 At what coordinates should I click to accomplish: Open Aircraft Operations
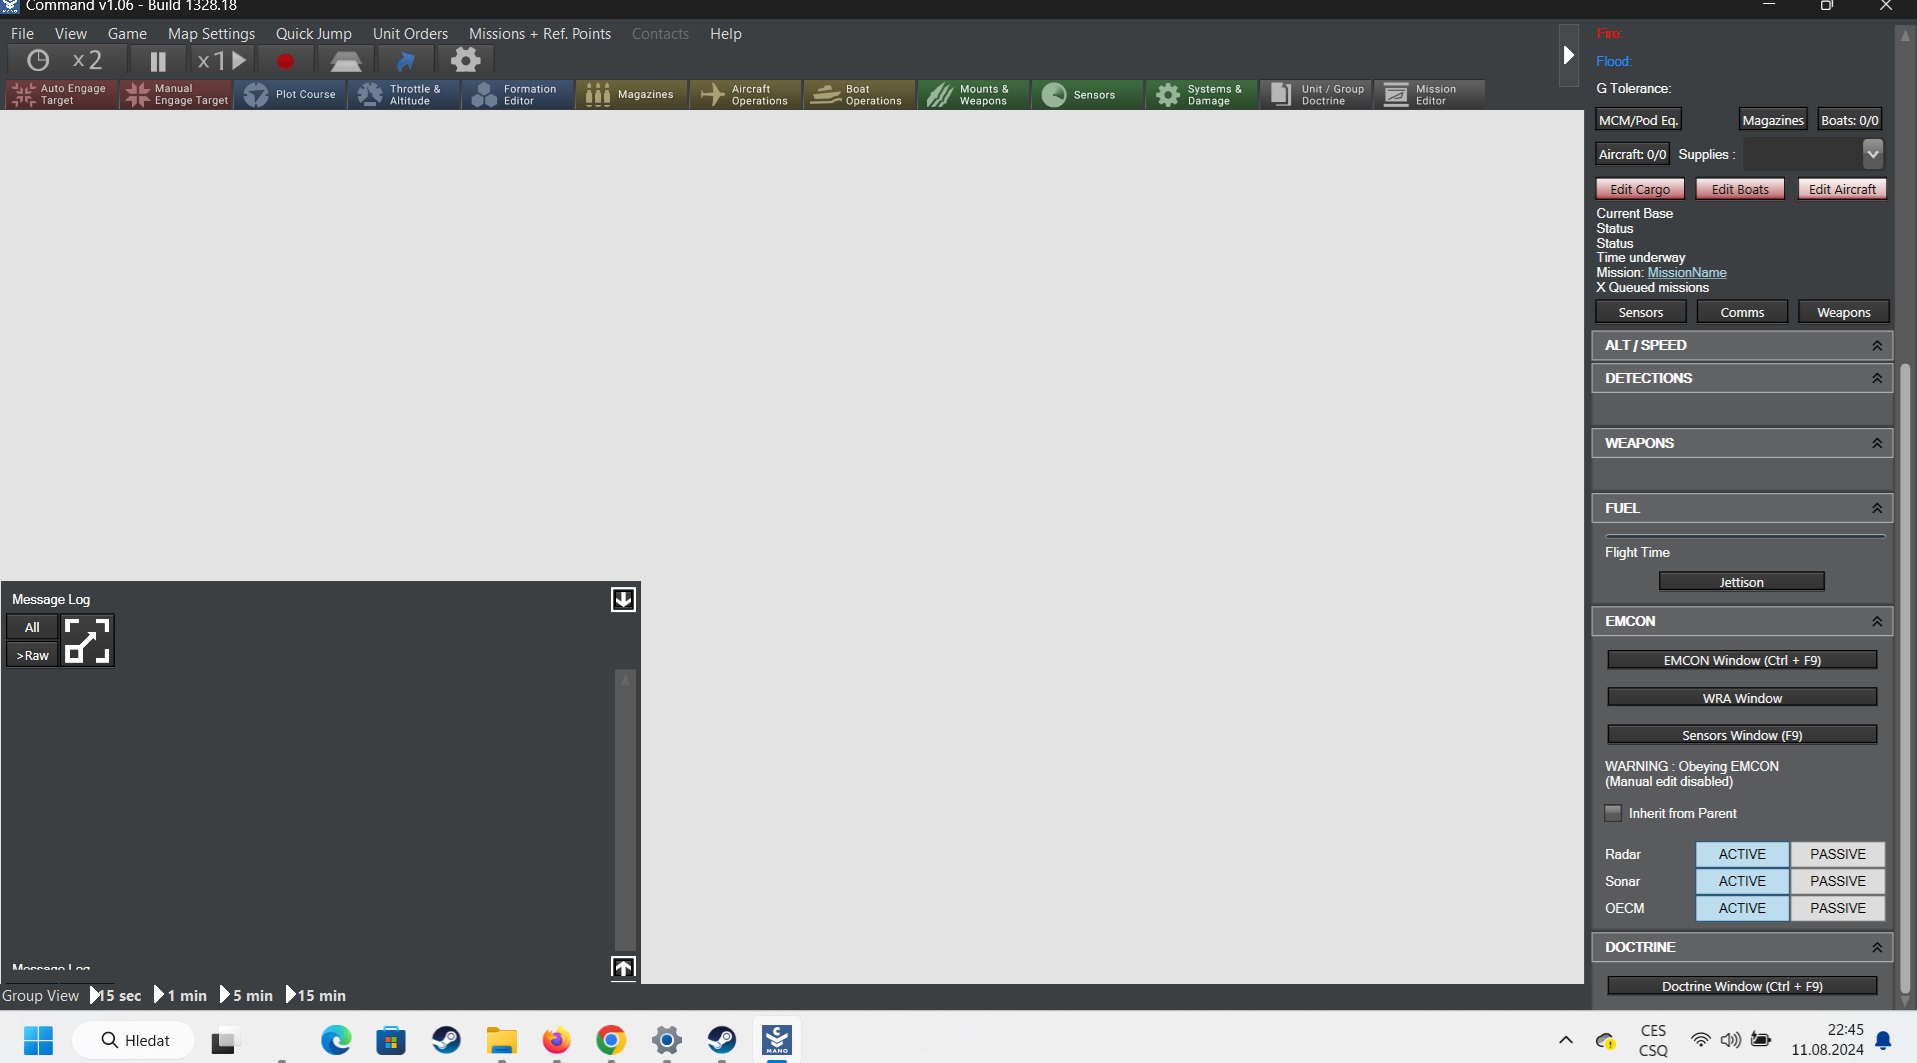746,95
